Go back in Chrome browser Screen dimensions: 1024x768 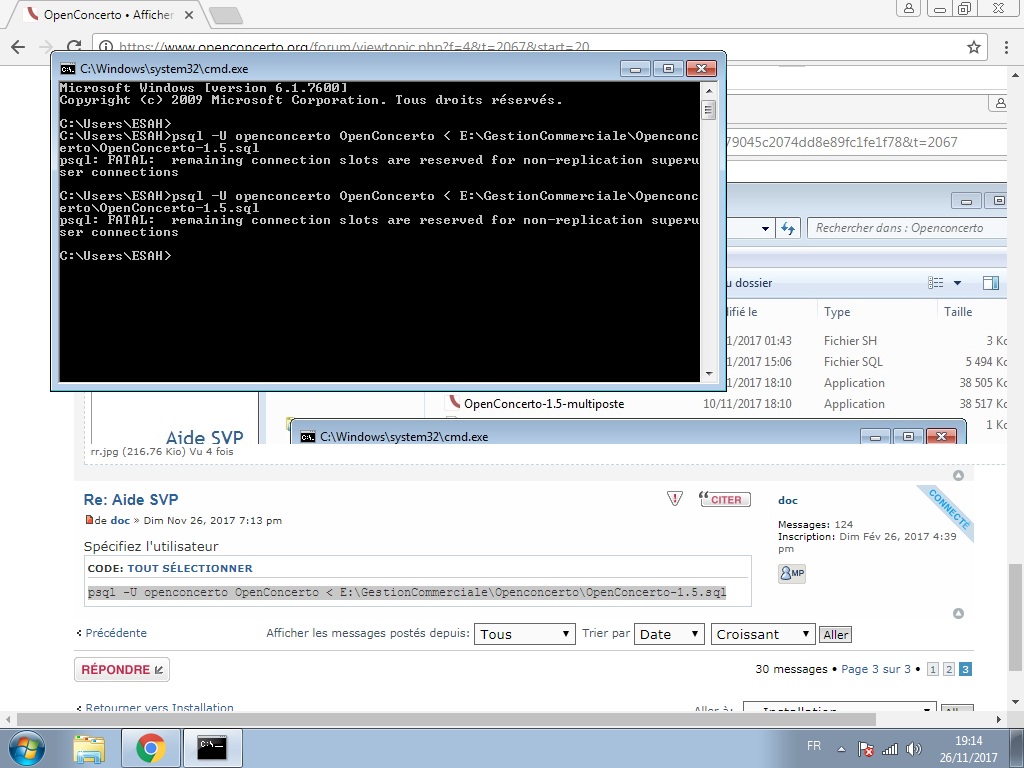tap(18, 46)
